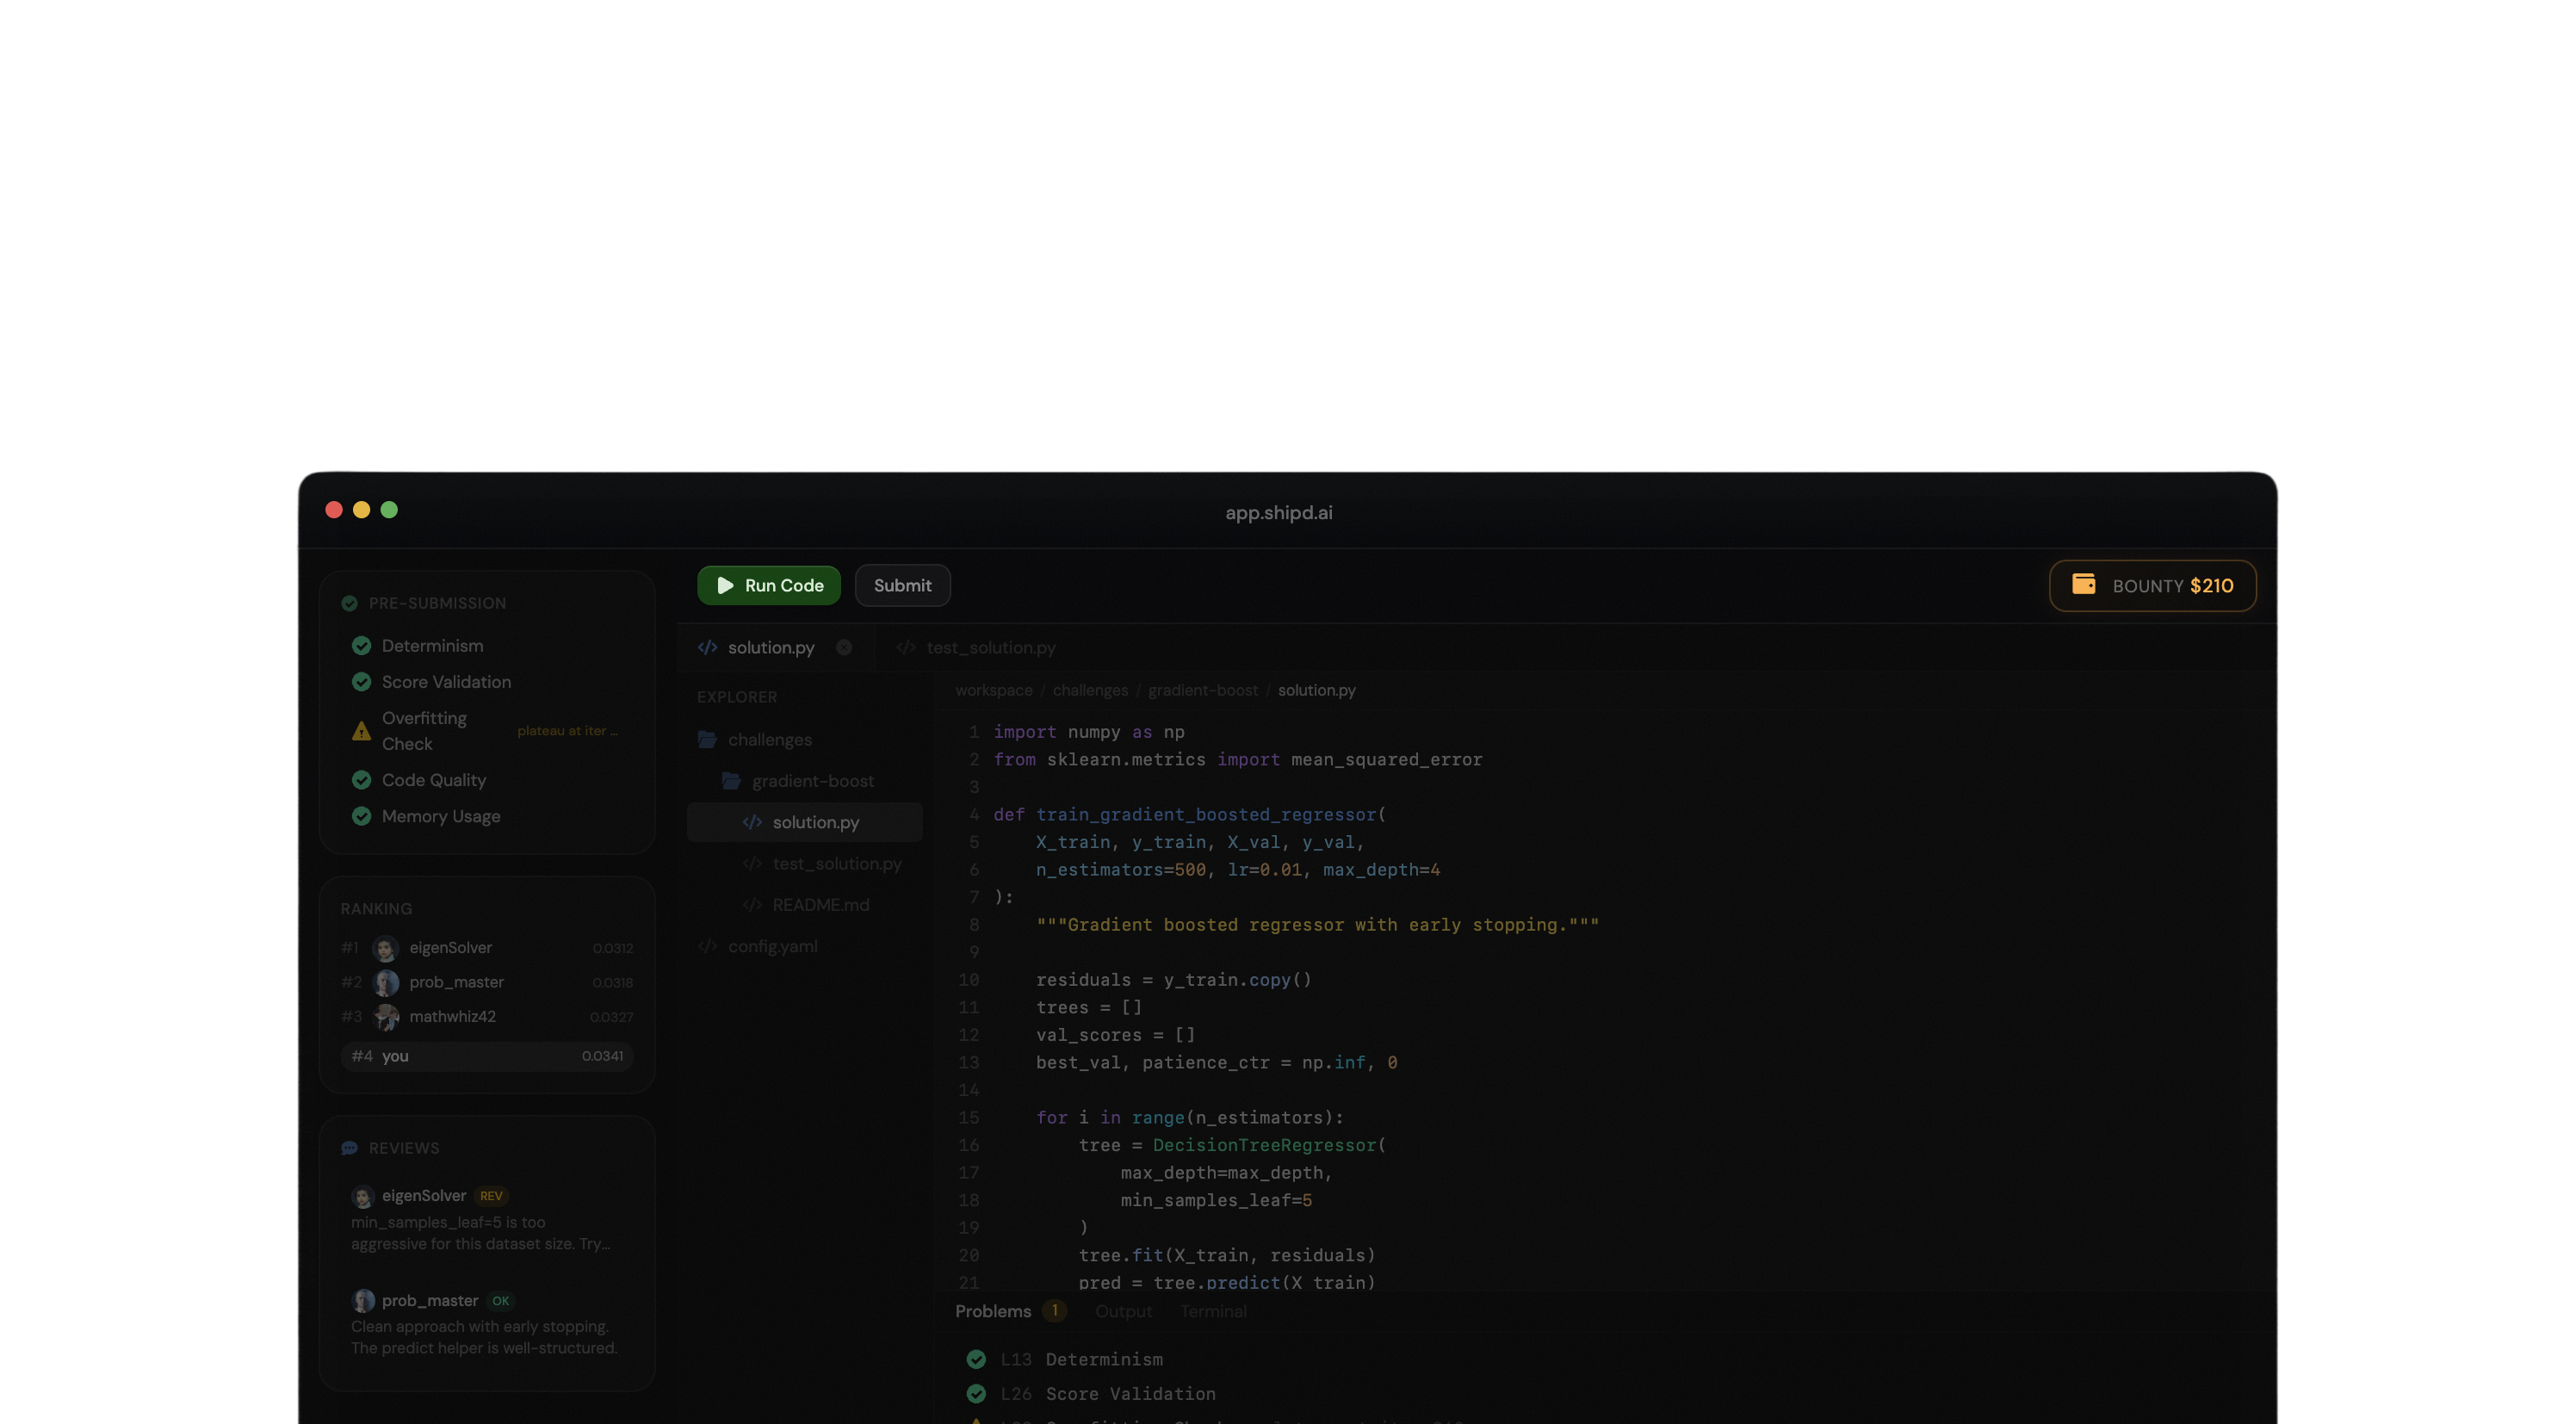This screenshot has width=2576, height=1424.
Task: Click the config.yaml file code icon
Action: coord(707,945)
